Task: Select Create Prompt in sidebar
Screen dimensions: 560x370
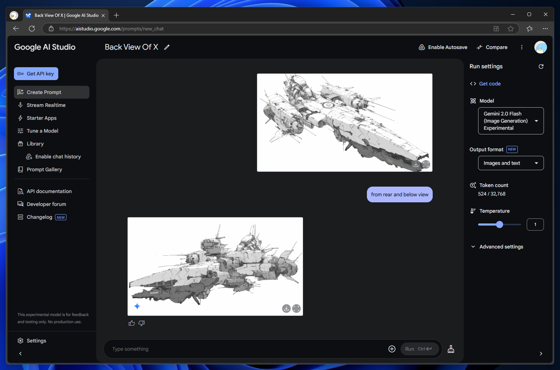Action: tap(51, 92)
